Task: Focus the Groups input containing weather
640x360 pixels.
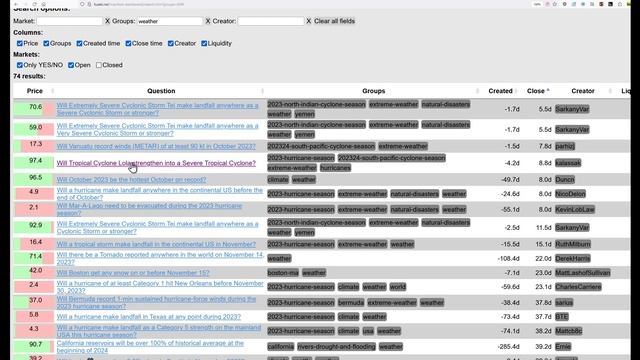Action: pos(170,21)
